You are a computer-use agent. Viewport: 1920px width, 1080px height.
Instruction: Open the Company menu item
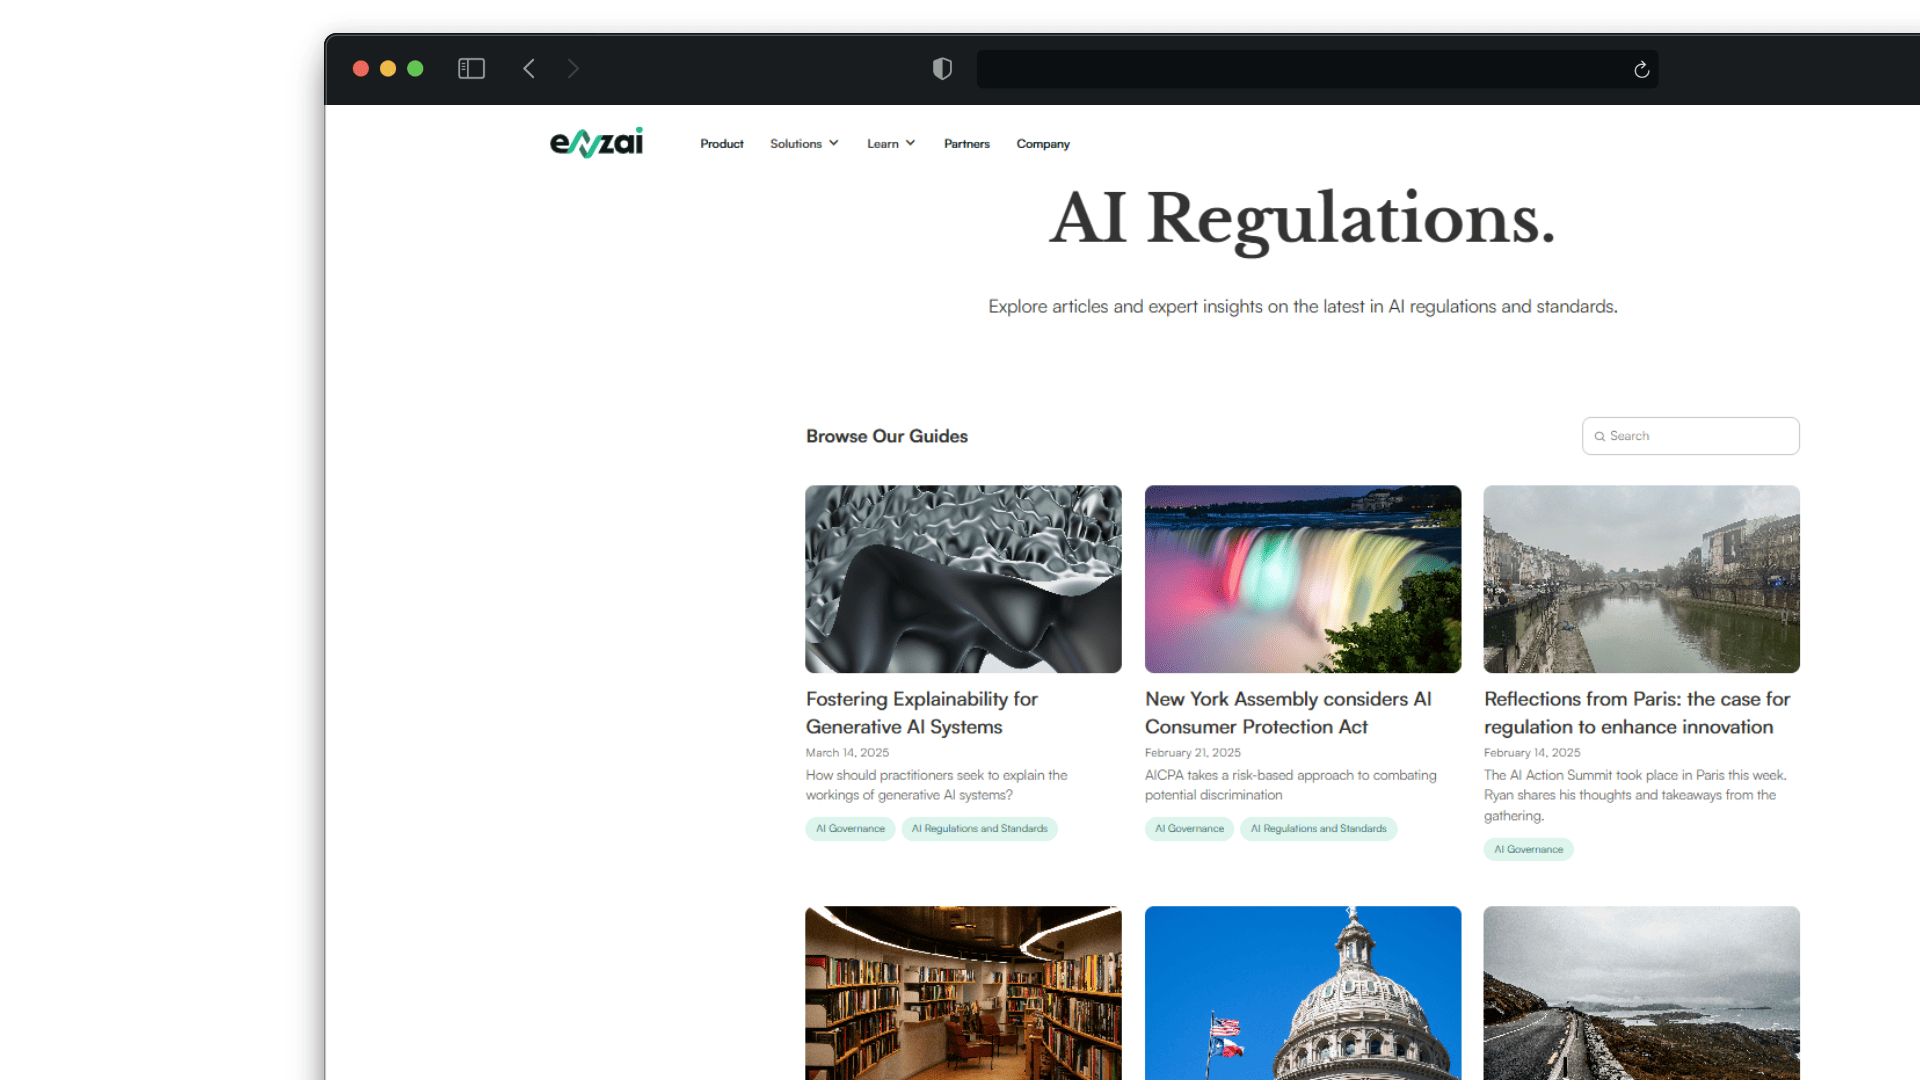tap(1043, 144)
